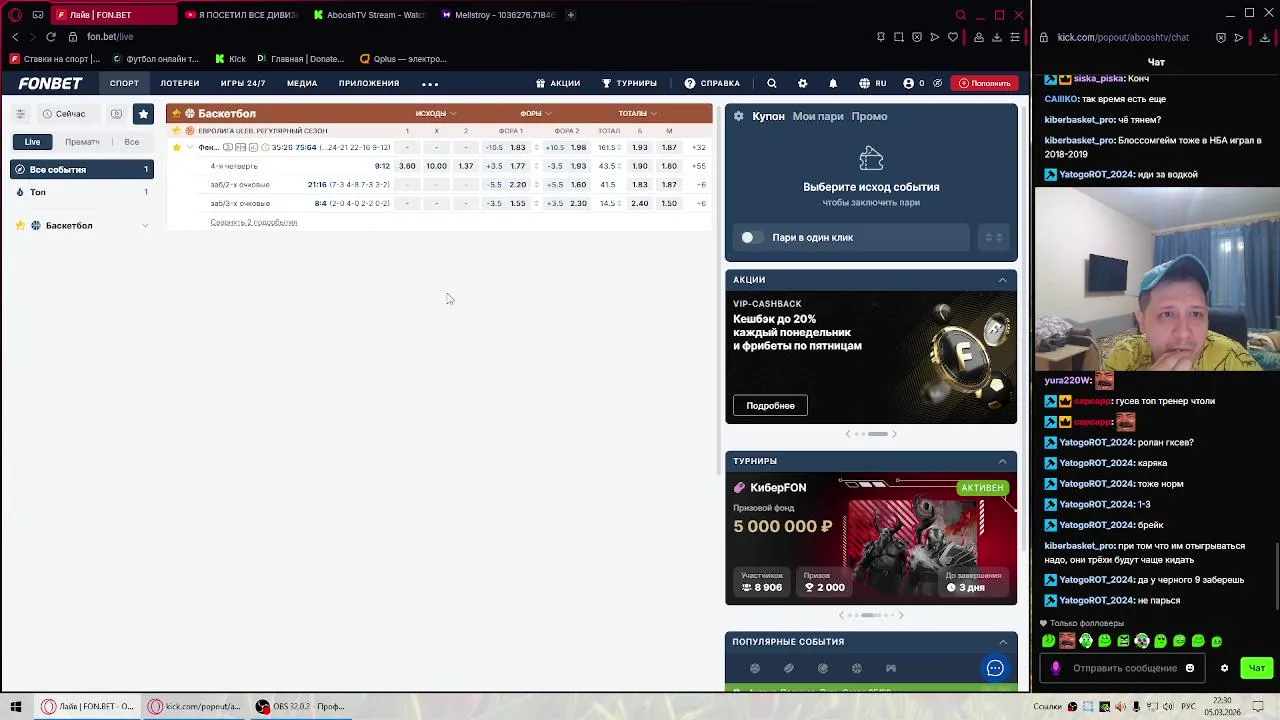
Task: Select the Спорт menu item
Action: point(124,84)
